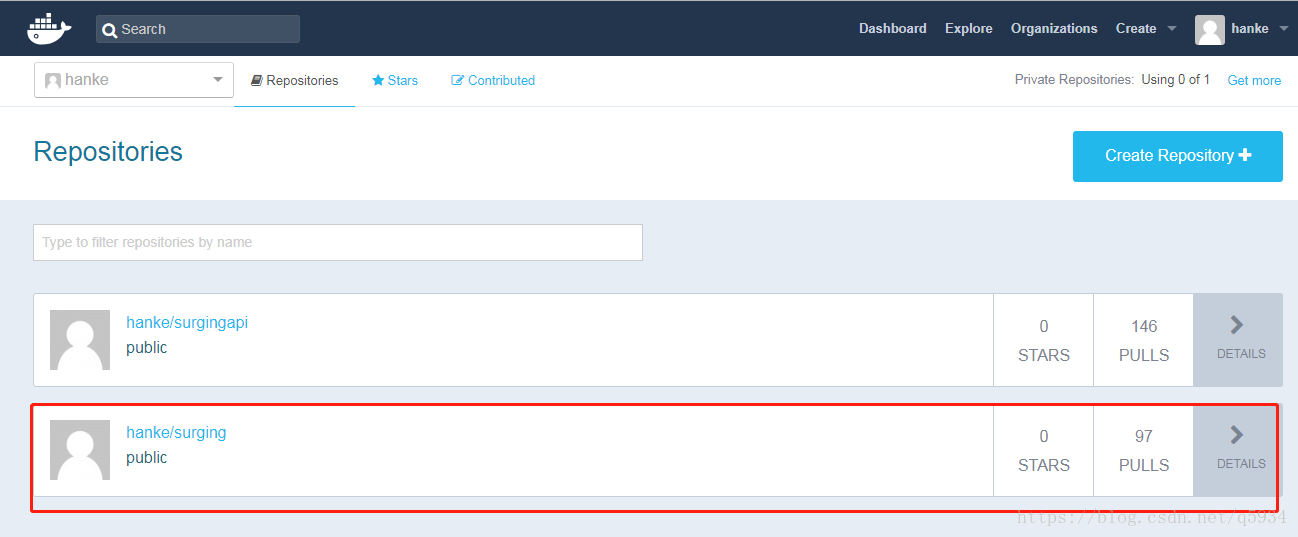Click the hanke/surging repository avatar thumbnail

80,450
